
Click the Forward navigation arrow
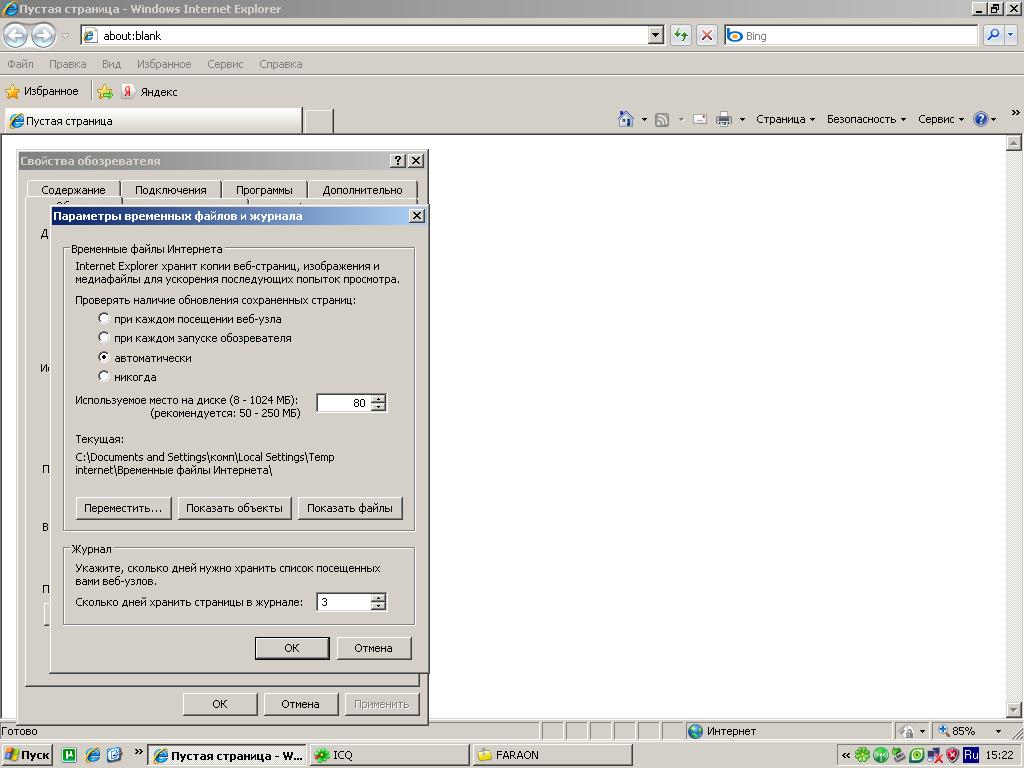click(x=43, y=35)
